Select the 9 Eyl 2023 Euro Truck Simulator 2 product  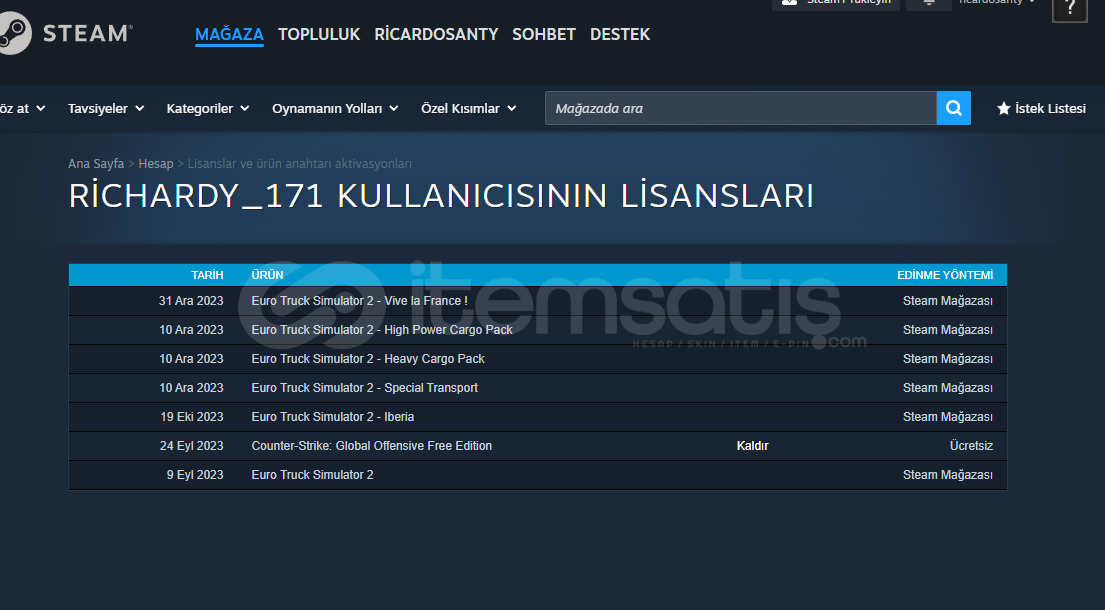pyautogui.click(x=312, y=475)
